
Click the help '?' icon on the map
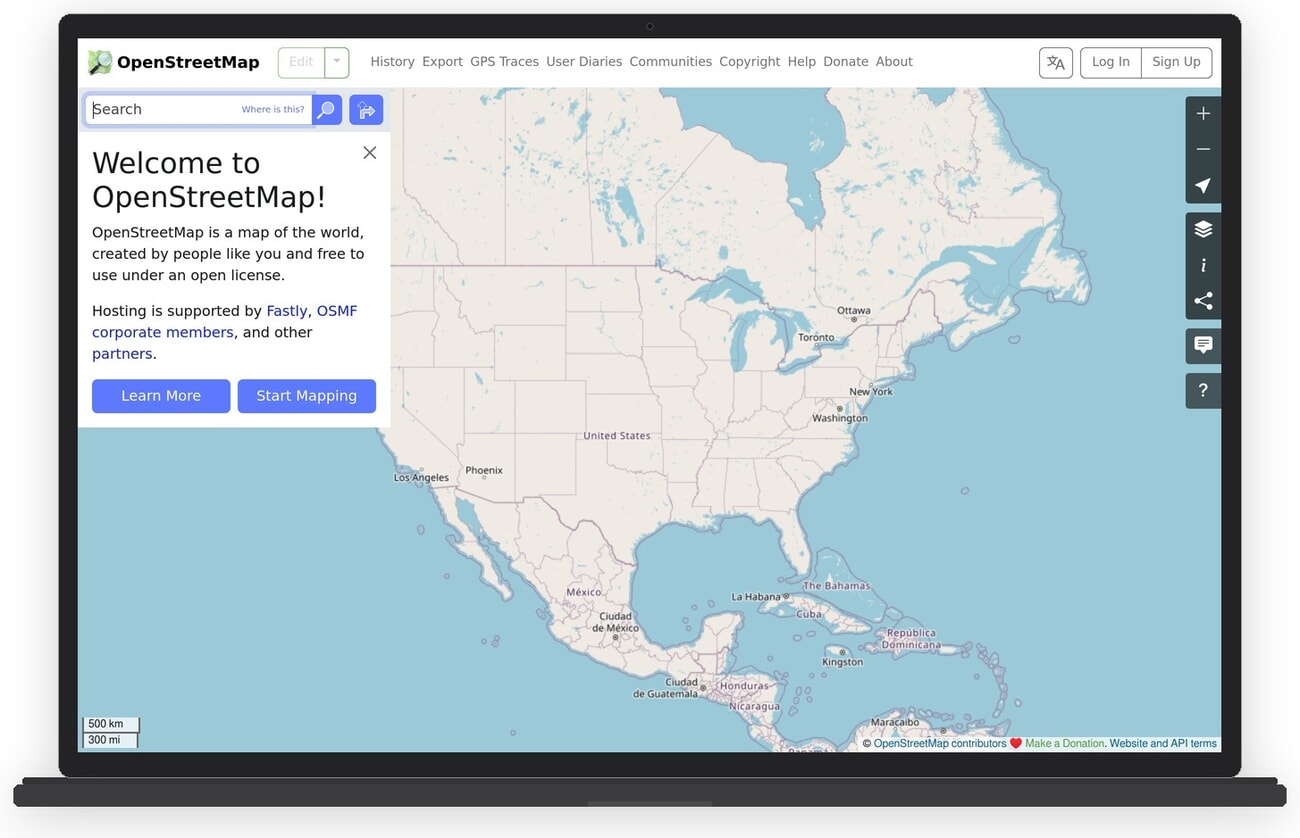1202,390
